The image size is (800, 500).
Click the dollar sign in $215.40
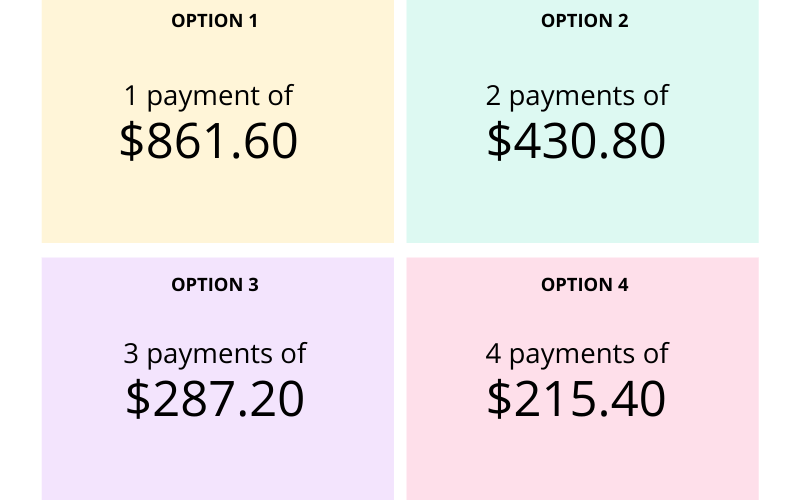498,399
